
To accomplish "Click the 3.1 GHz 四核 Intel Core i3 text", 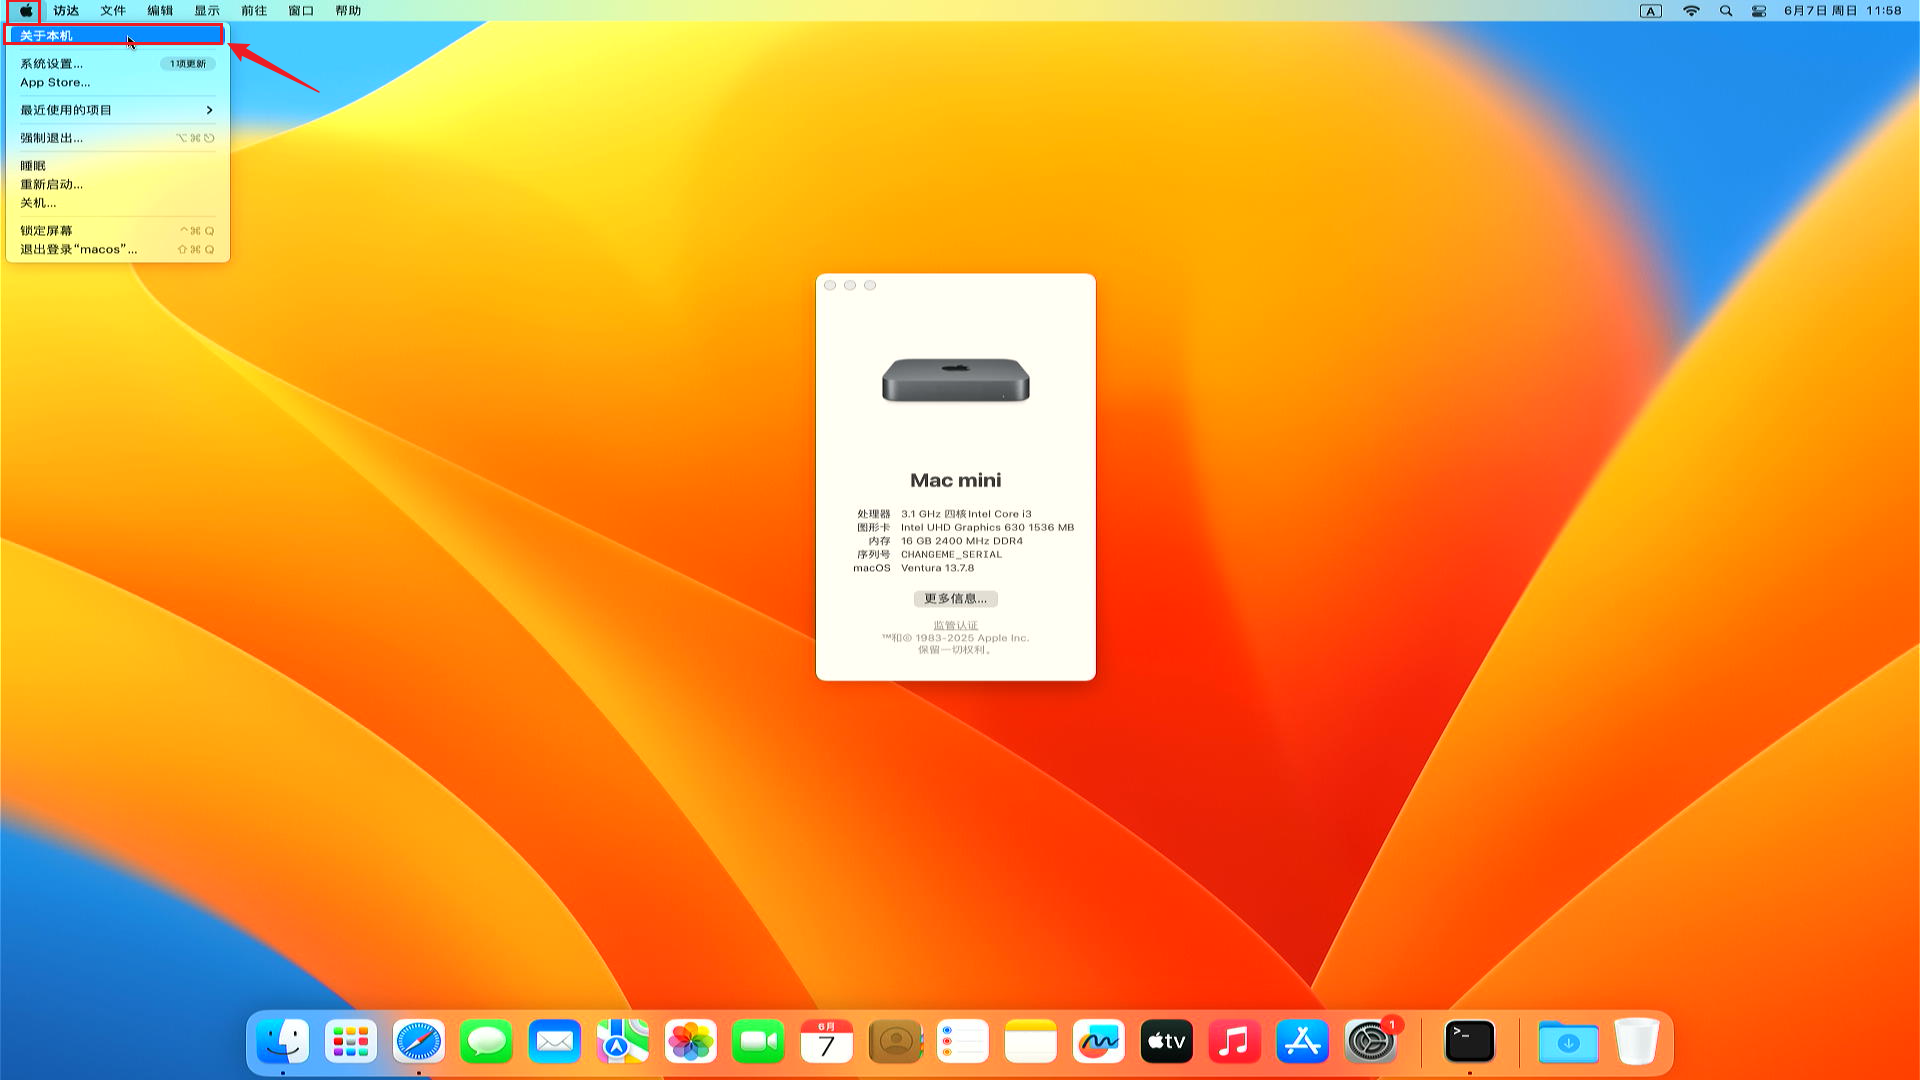I will coord(966,514).
